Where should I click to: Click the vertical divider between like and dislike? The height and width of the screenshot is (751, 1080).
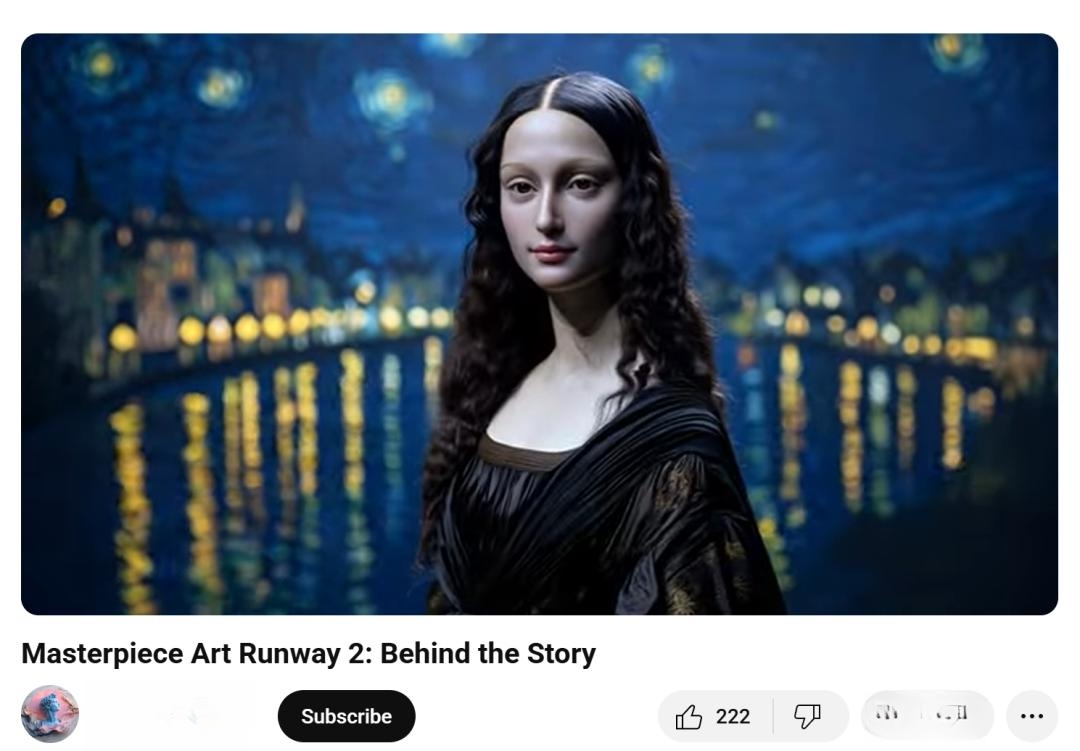(773, 717)
